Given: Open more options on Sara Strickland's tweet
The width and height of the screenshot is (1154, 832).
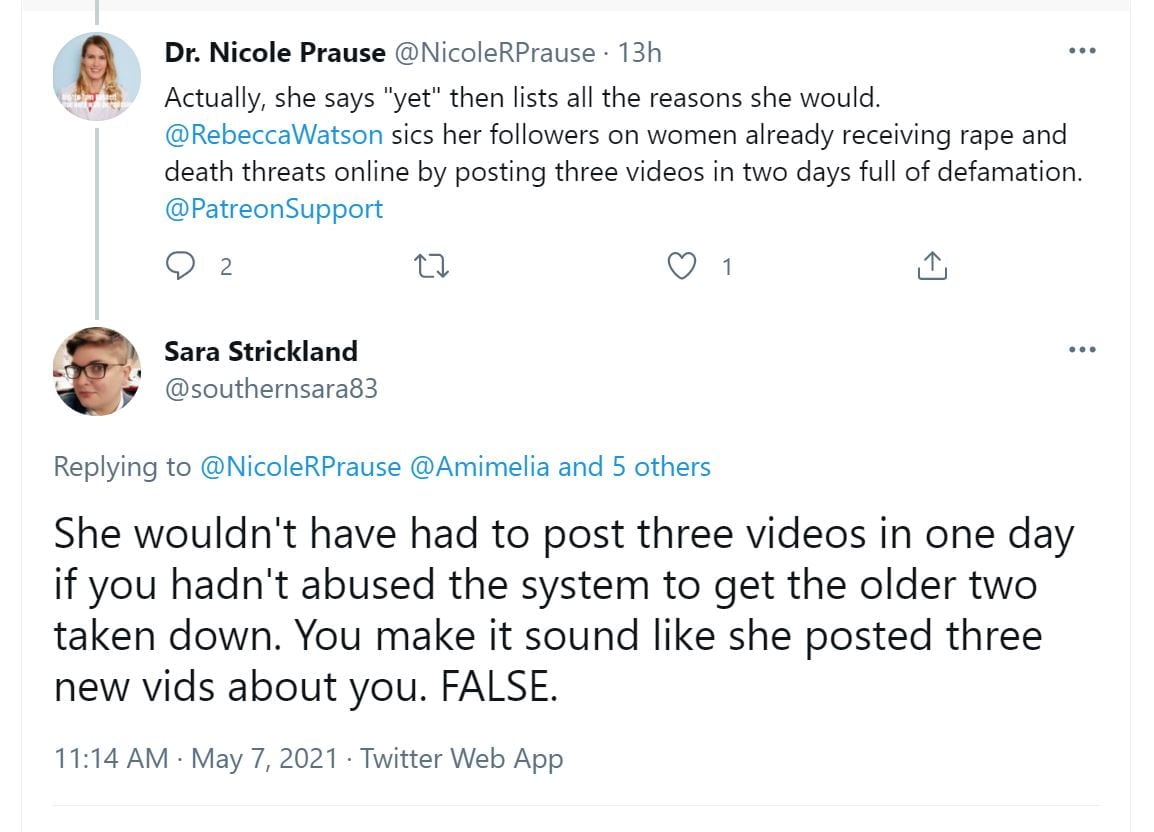Looking at the screenshot, I should click(1081, 350).
